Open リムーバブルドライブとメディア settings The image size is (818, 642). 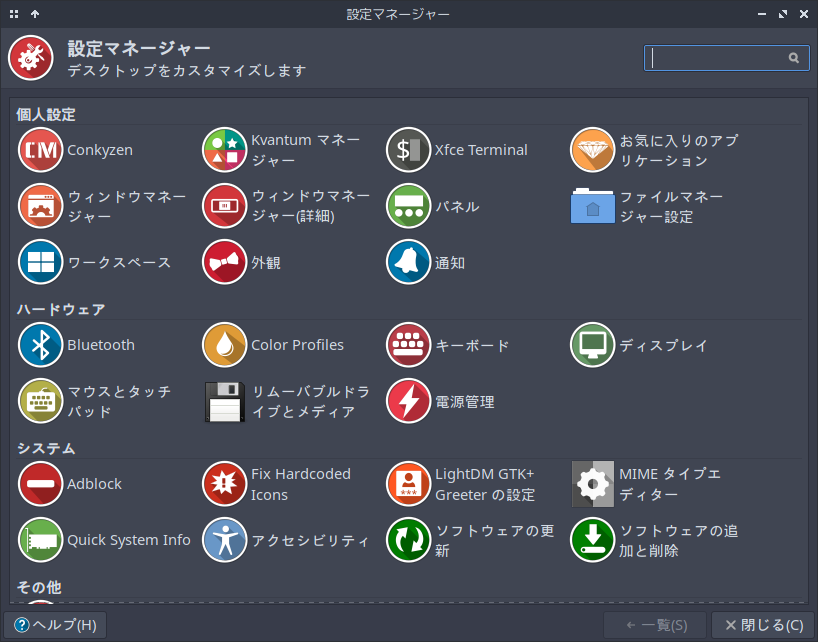286,401
